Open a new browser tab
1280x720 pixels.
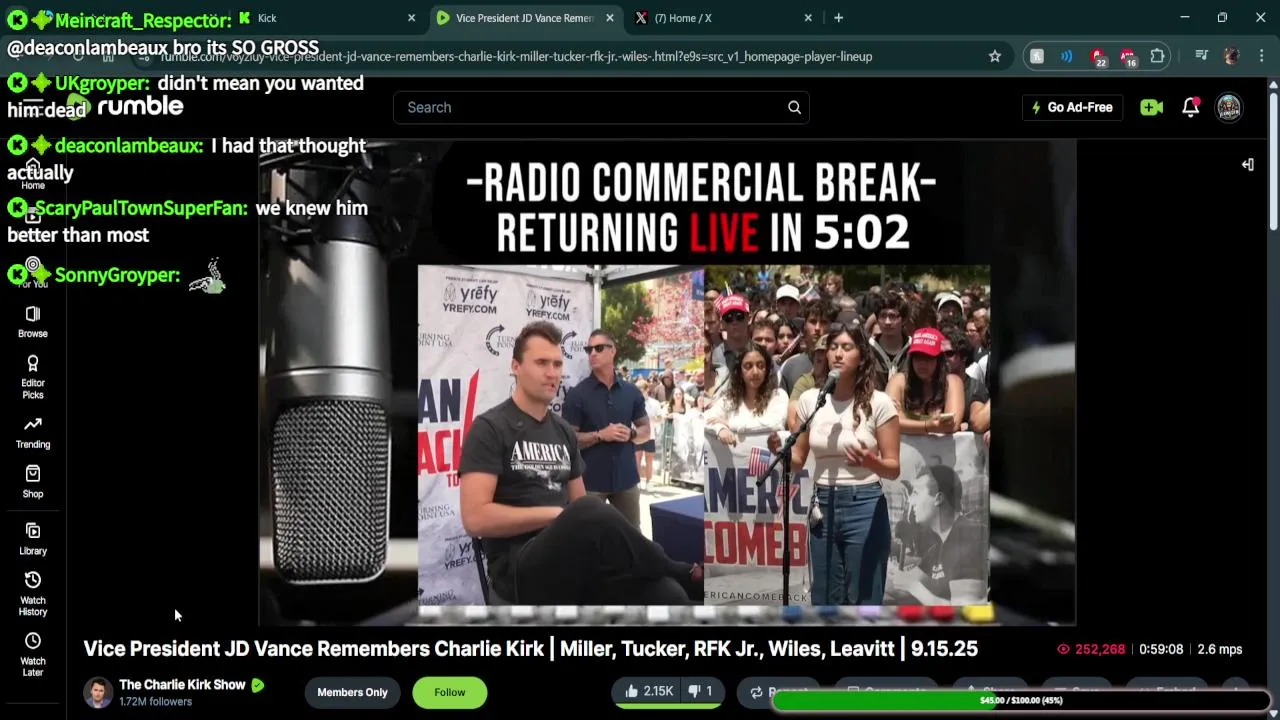pos(838,18)
